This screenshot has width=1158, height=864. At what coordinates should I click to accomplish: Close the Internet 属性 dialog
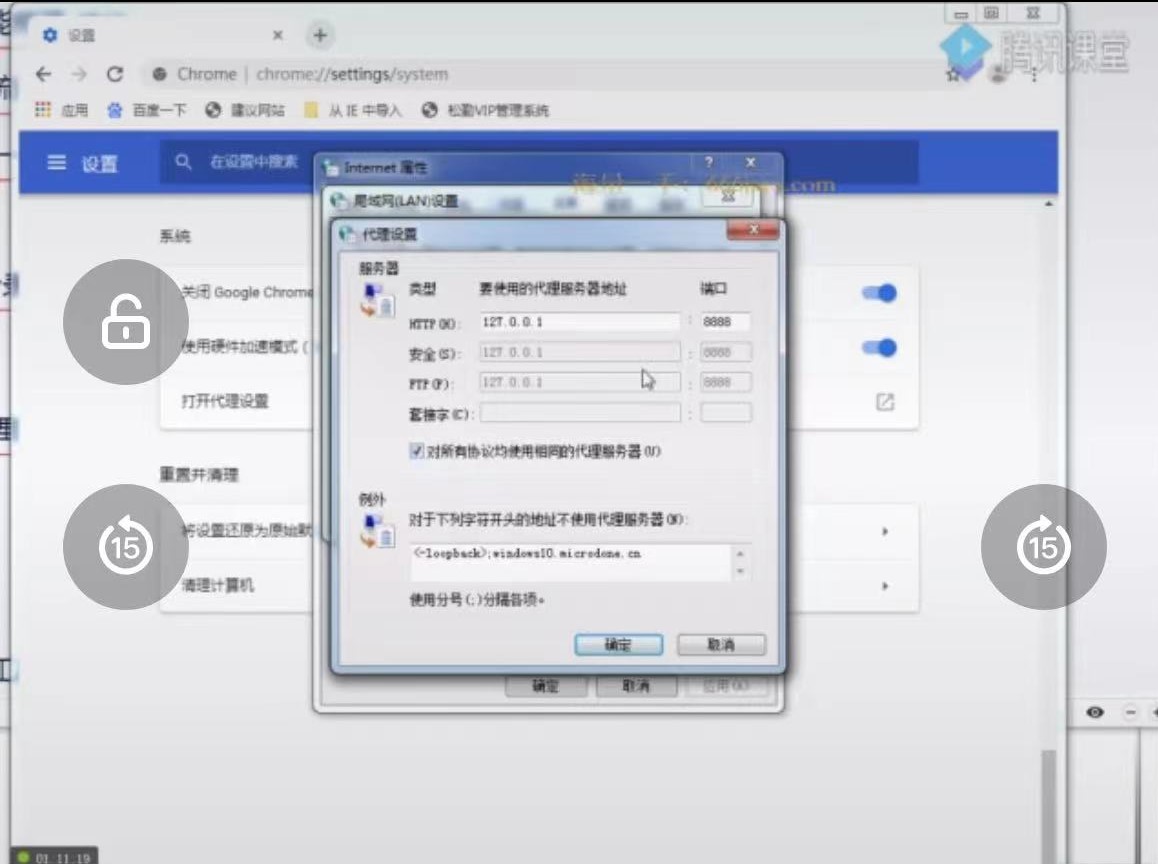click(x=750, y=162)
